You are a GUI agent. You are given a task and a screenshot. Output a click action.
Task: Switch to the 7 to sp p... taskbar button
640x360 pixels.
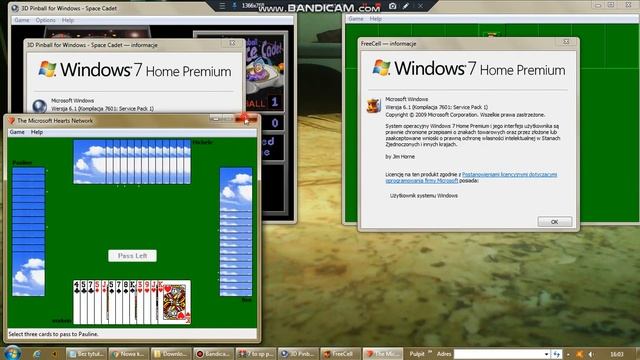click(x=255, y=354)
